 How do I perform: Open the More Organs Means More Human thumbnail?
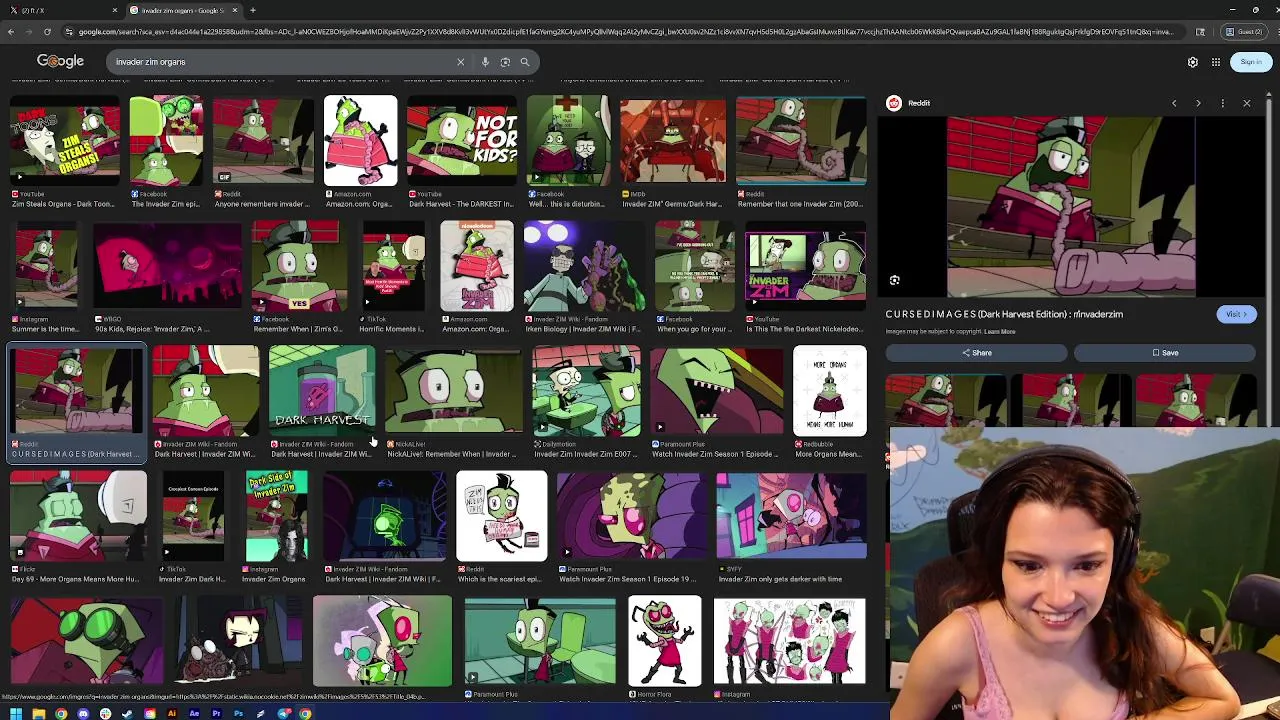[x=830, y=391]
